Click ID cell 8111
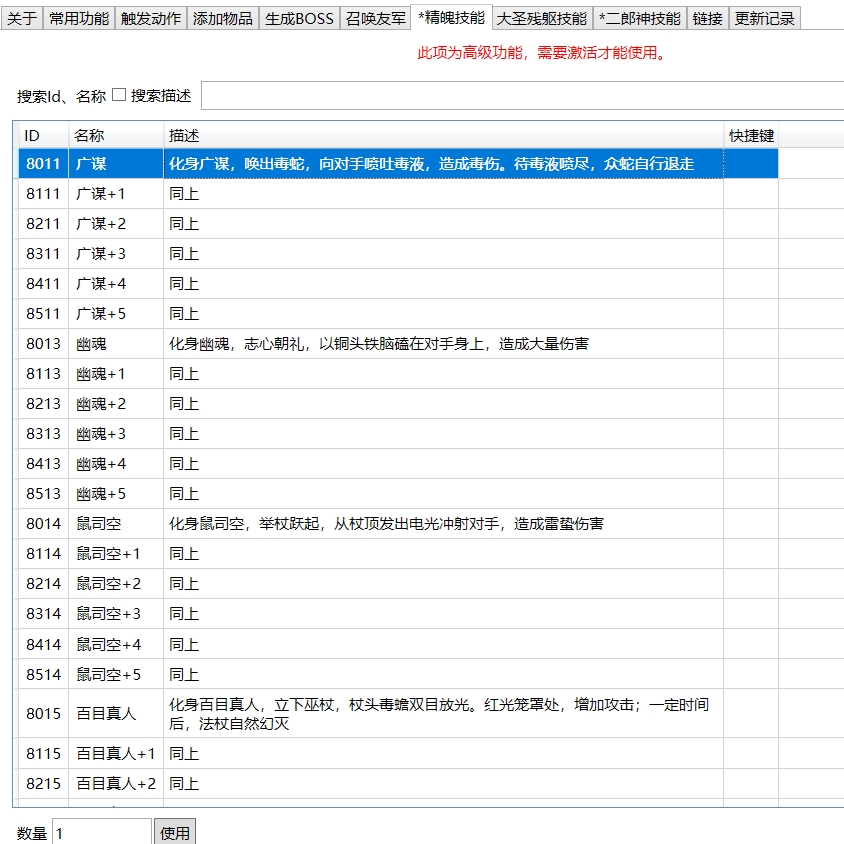This screenshot has width=844, height=844. (x=44, y=194)
